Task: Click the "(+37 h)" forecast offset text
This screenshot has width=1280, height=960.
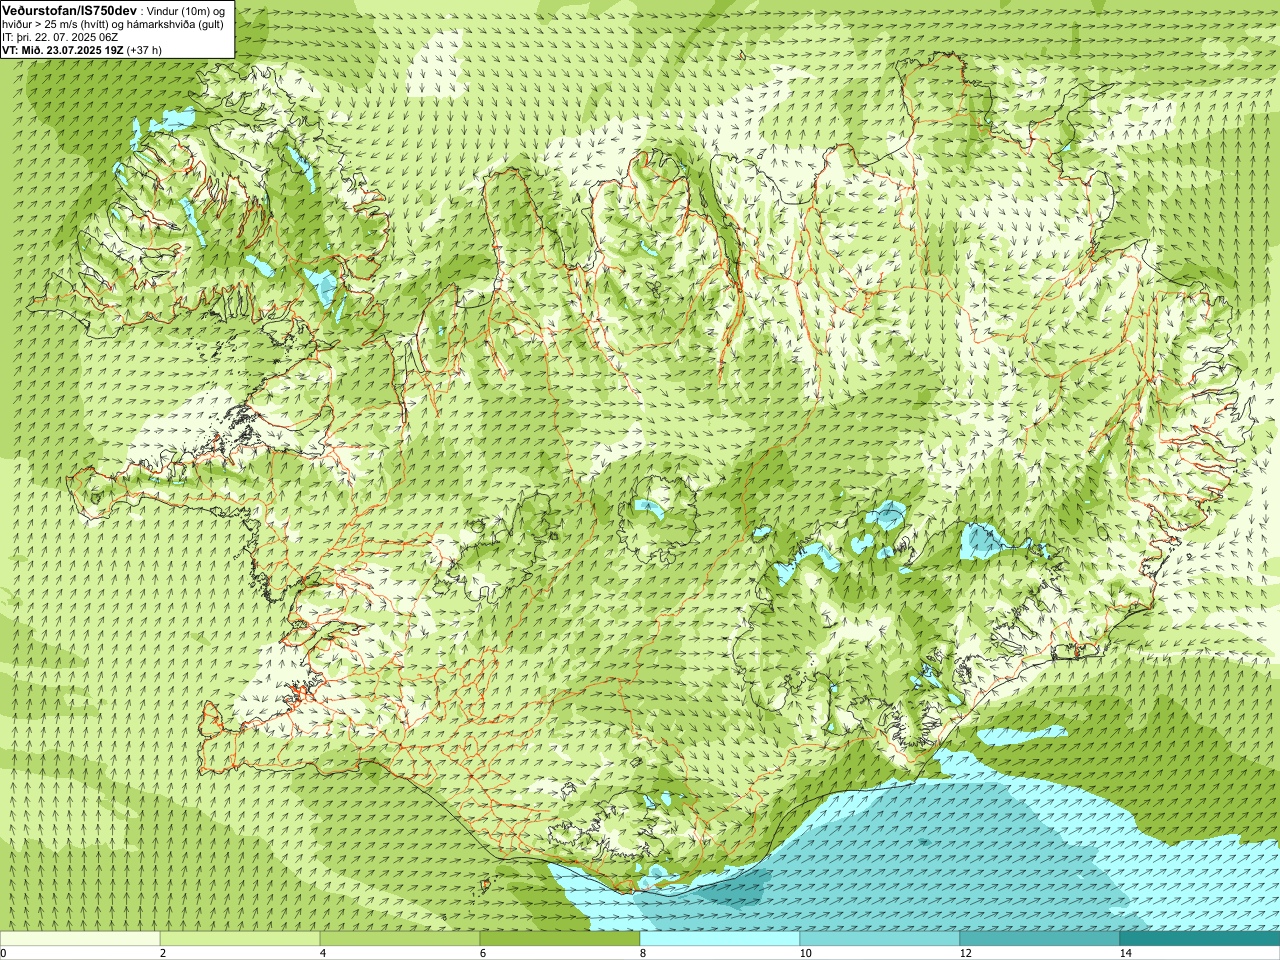Action: [145, 50]
